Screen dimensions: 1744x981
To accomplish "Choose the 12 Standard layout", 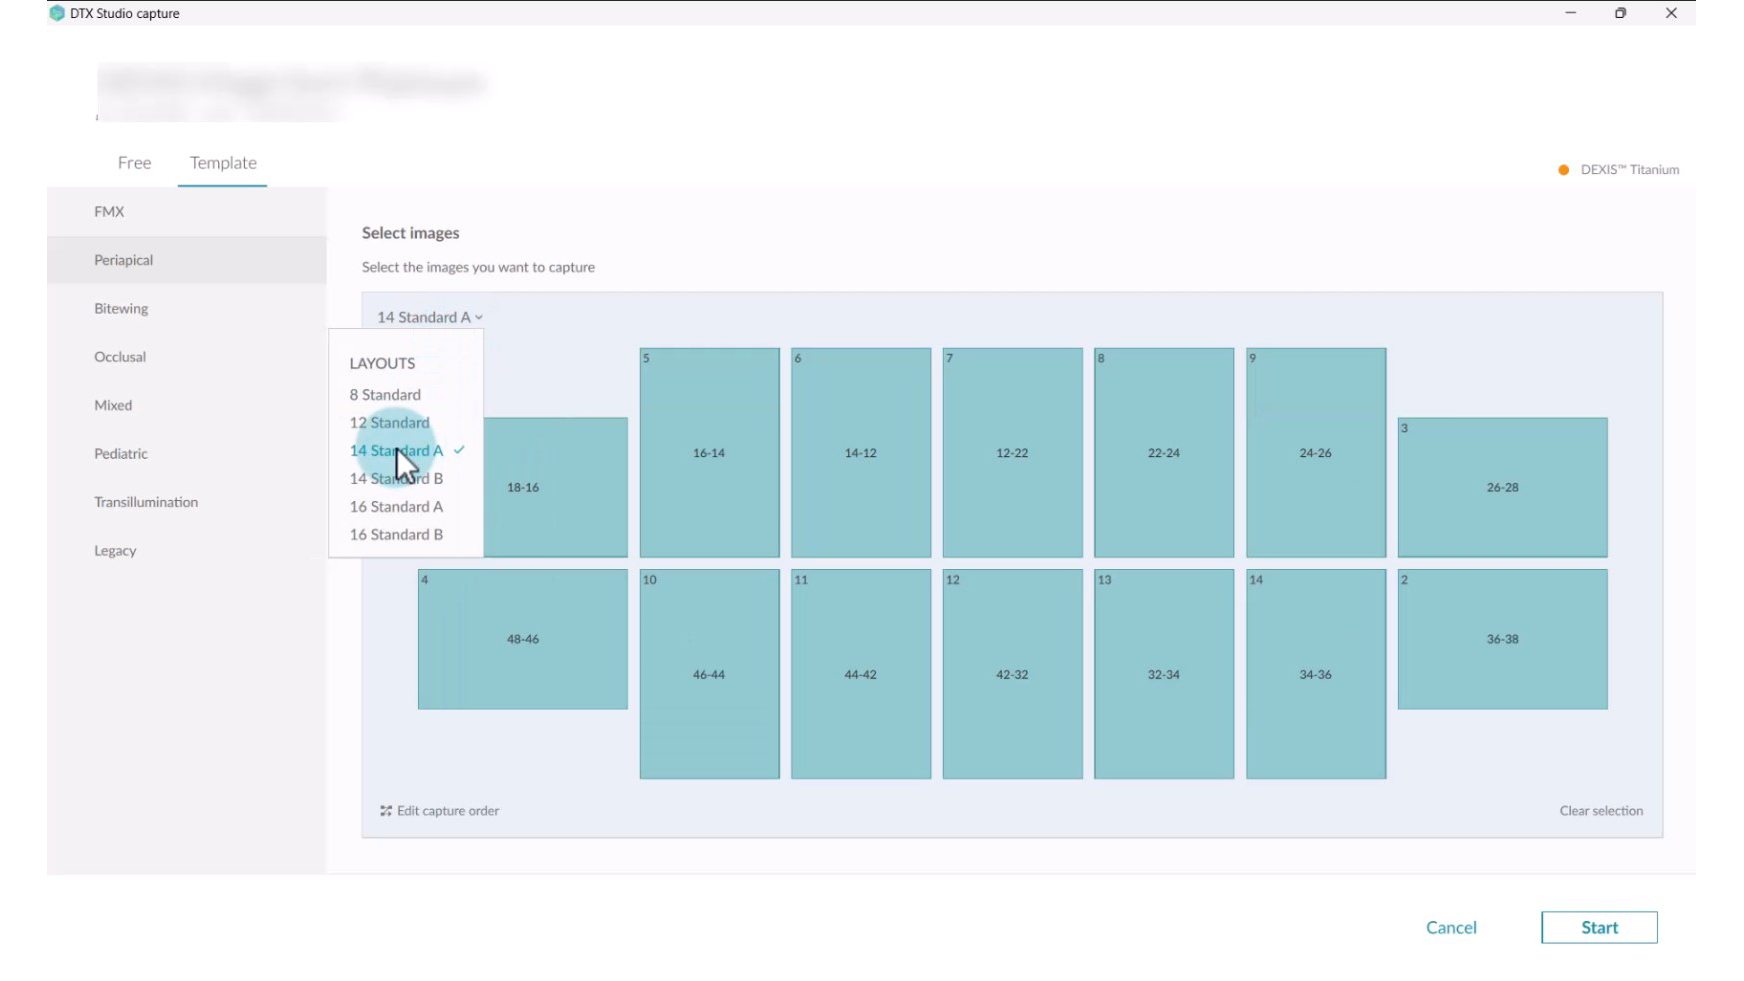I will coord(389,423).
